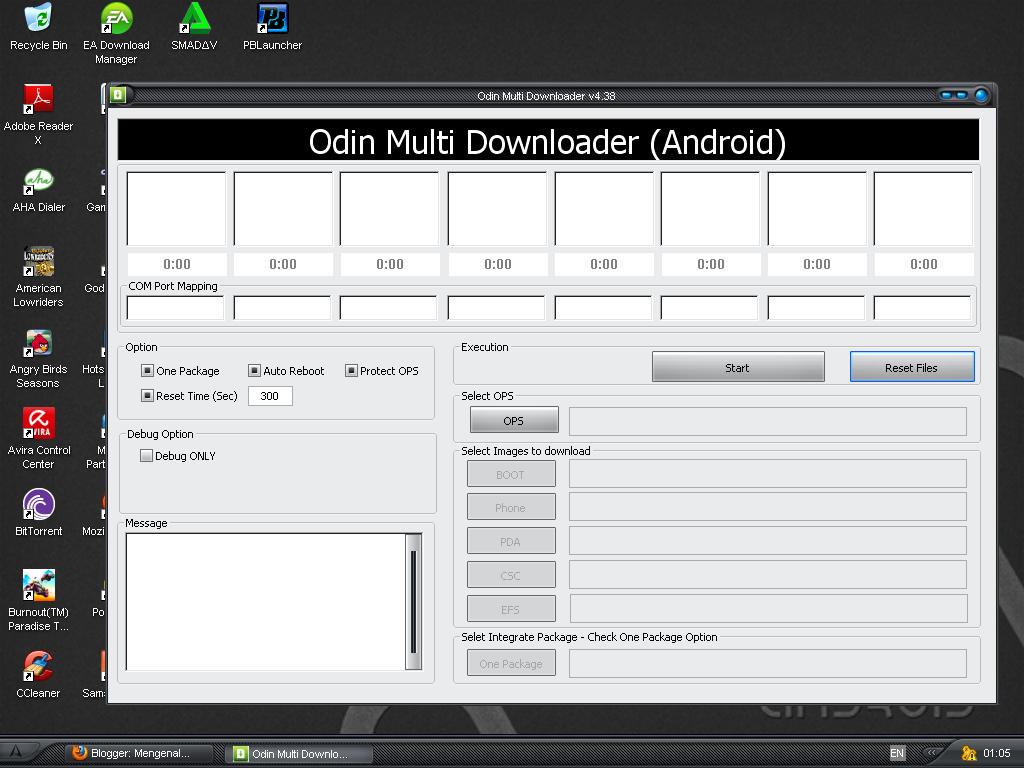Minimize the Odin Multi Downloader window
This screenshot has width=1024, height=768.
pyautogui.click(x=946, y=95)
